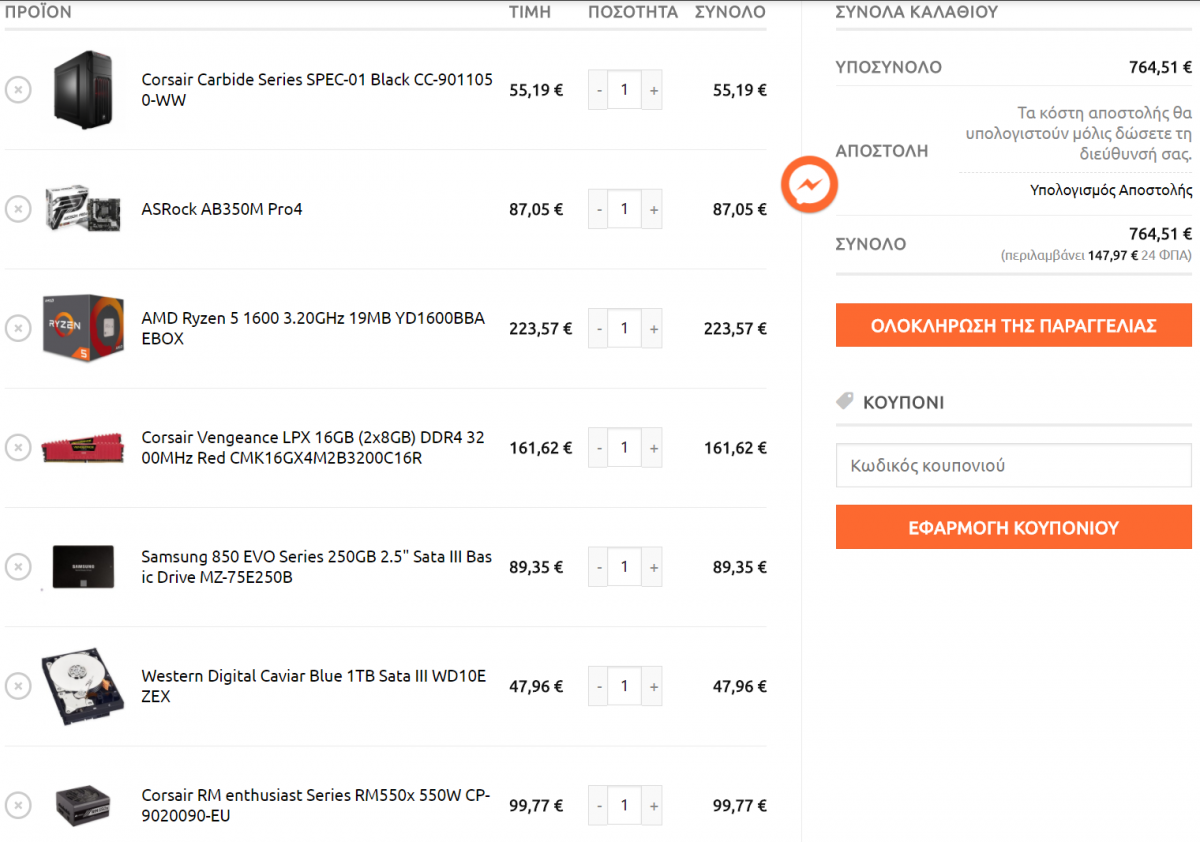The image size is (1200, 842).
Task: Remove AMD Ryzen 5 1600 from cart
Action: tap(18, 328)
